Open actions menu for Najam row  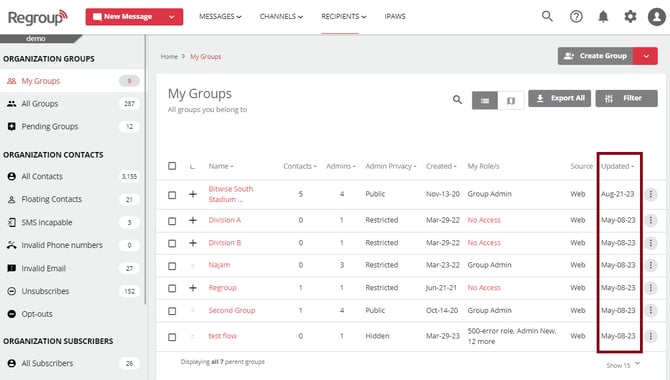(x=650, y=265)
